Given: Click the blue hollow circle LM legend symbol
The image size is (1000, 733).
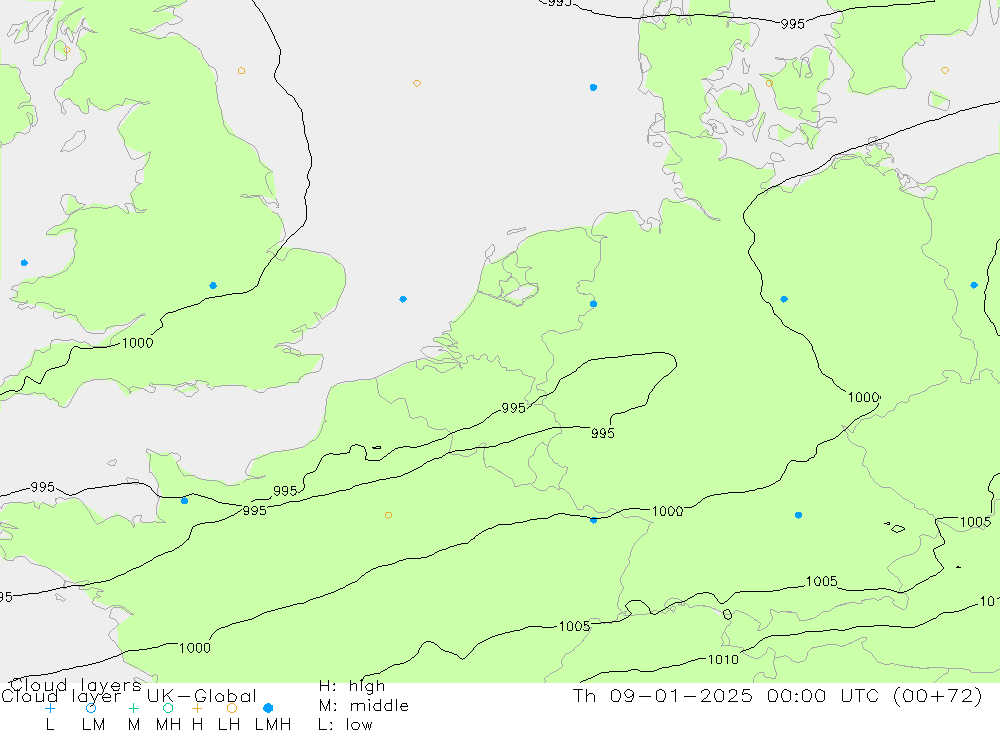Looking at the screenshot, I should (x=91, y=708).
